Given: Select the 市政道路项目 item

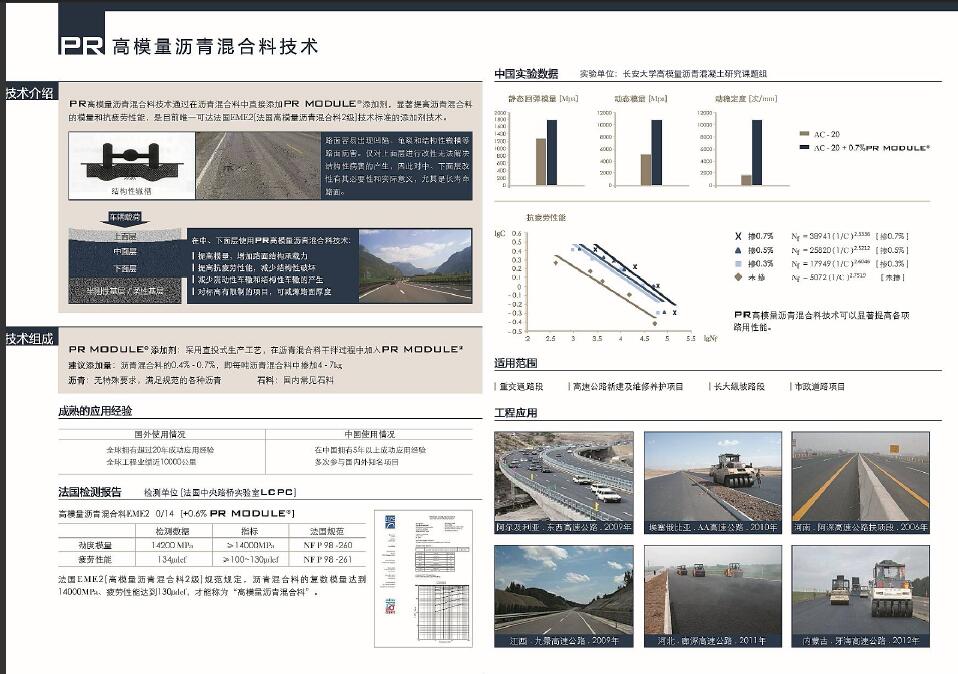Looking at the screenshot, I should [818, 387].
